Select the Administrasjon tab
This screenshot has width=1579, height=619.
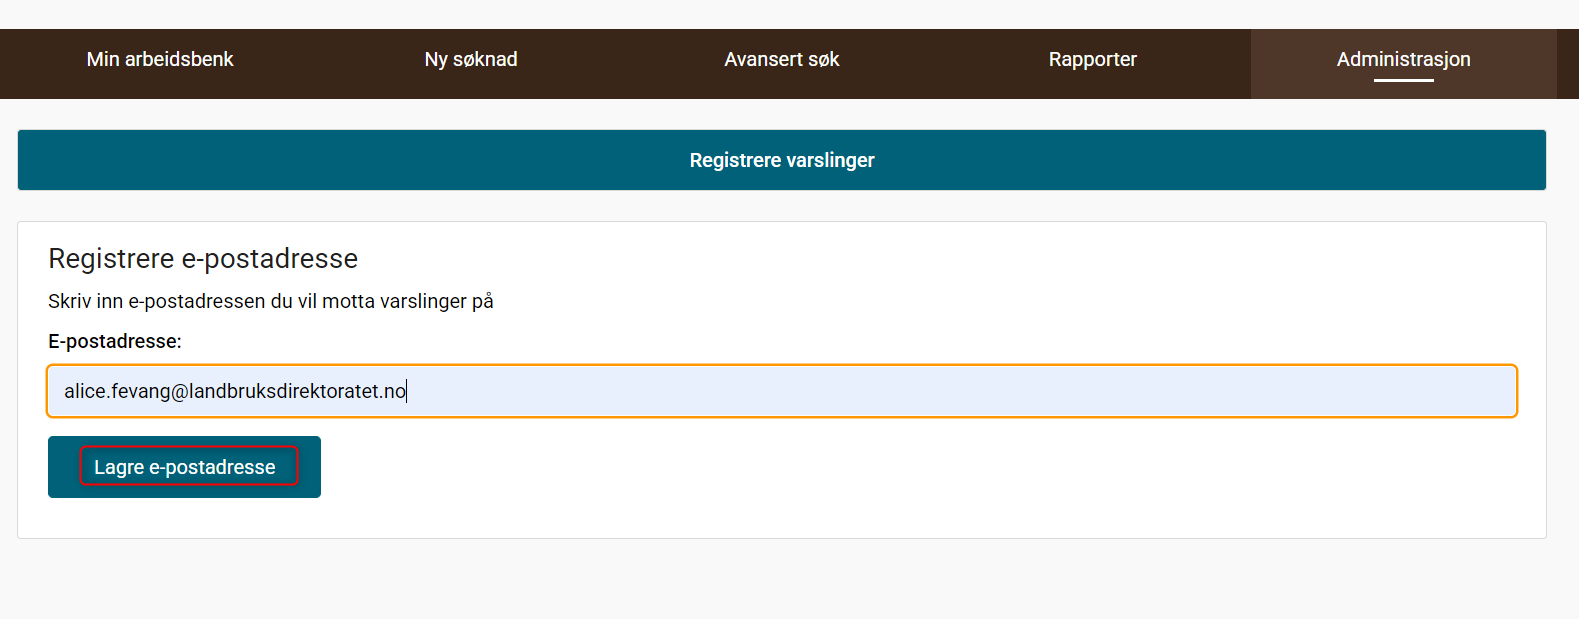pyautogui.click(x=1404, y=60)
